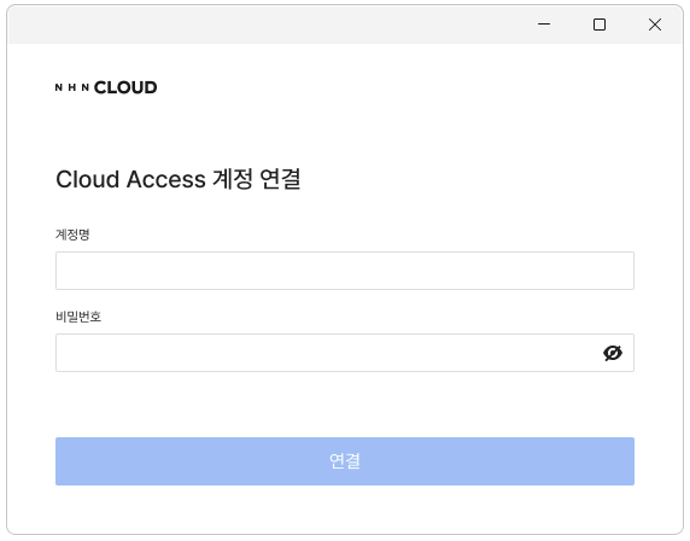Click the small NHN letters in logo
The image size is (690, 541).
pyautogui.click(x=72, y=87)
